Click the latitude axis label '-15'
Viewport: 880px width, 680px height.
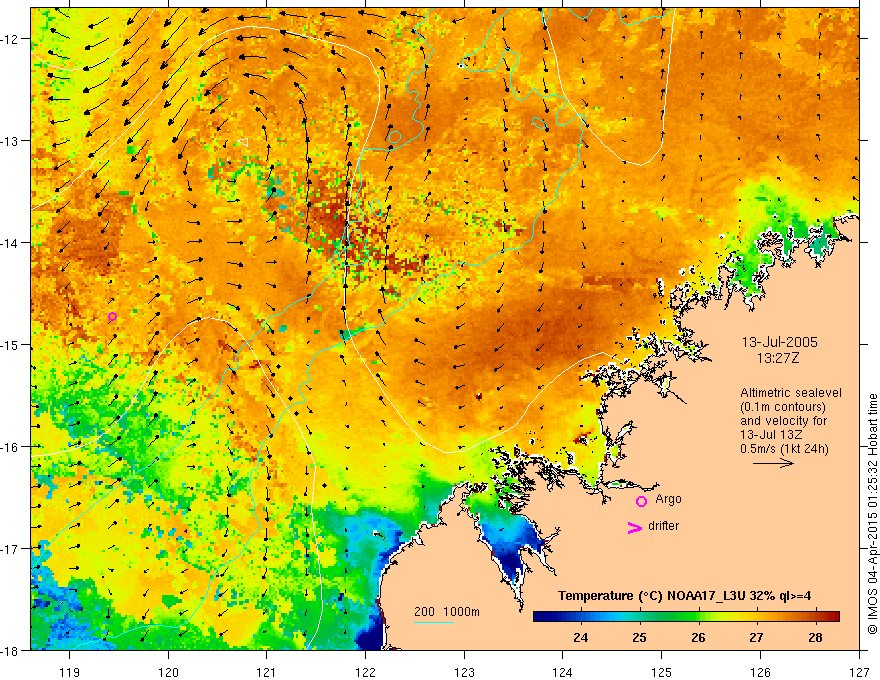point(10,344)
